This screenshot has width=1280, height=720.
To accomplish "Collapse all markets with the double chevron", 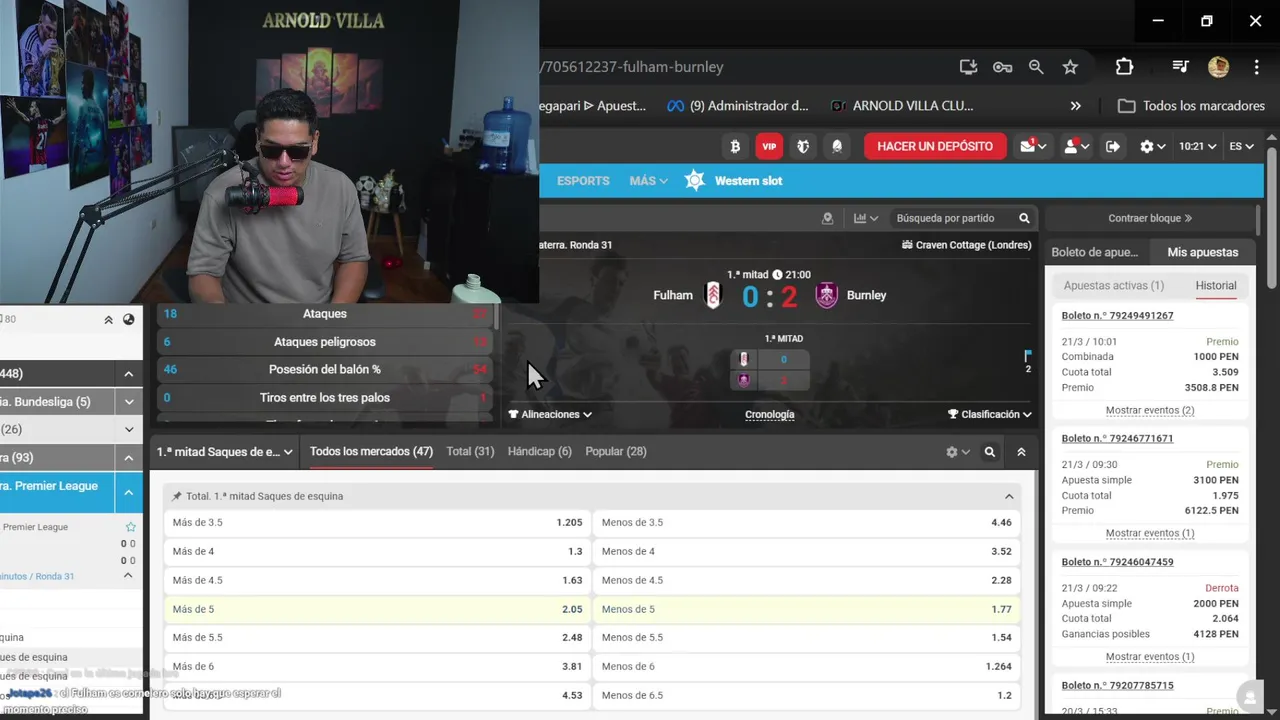I will click(x=1021, y=452).
